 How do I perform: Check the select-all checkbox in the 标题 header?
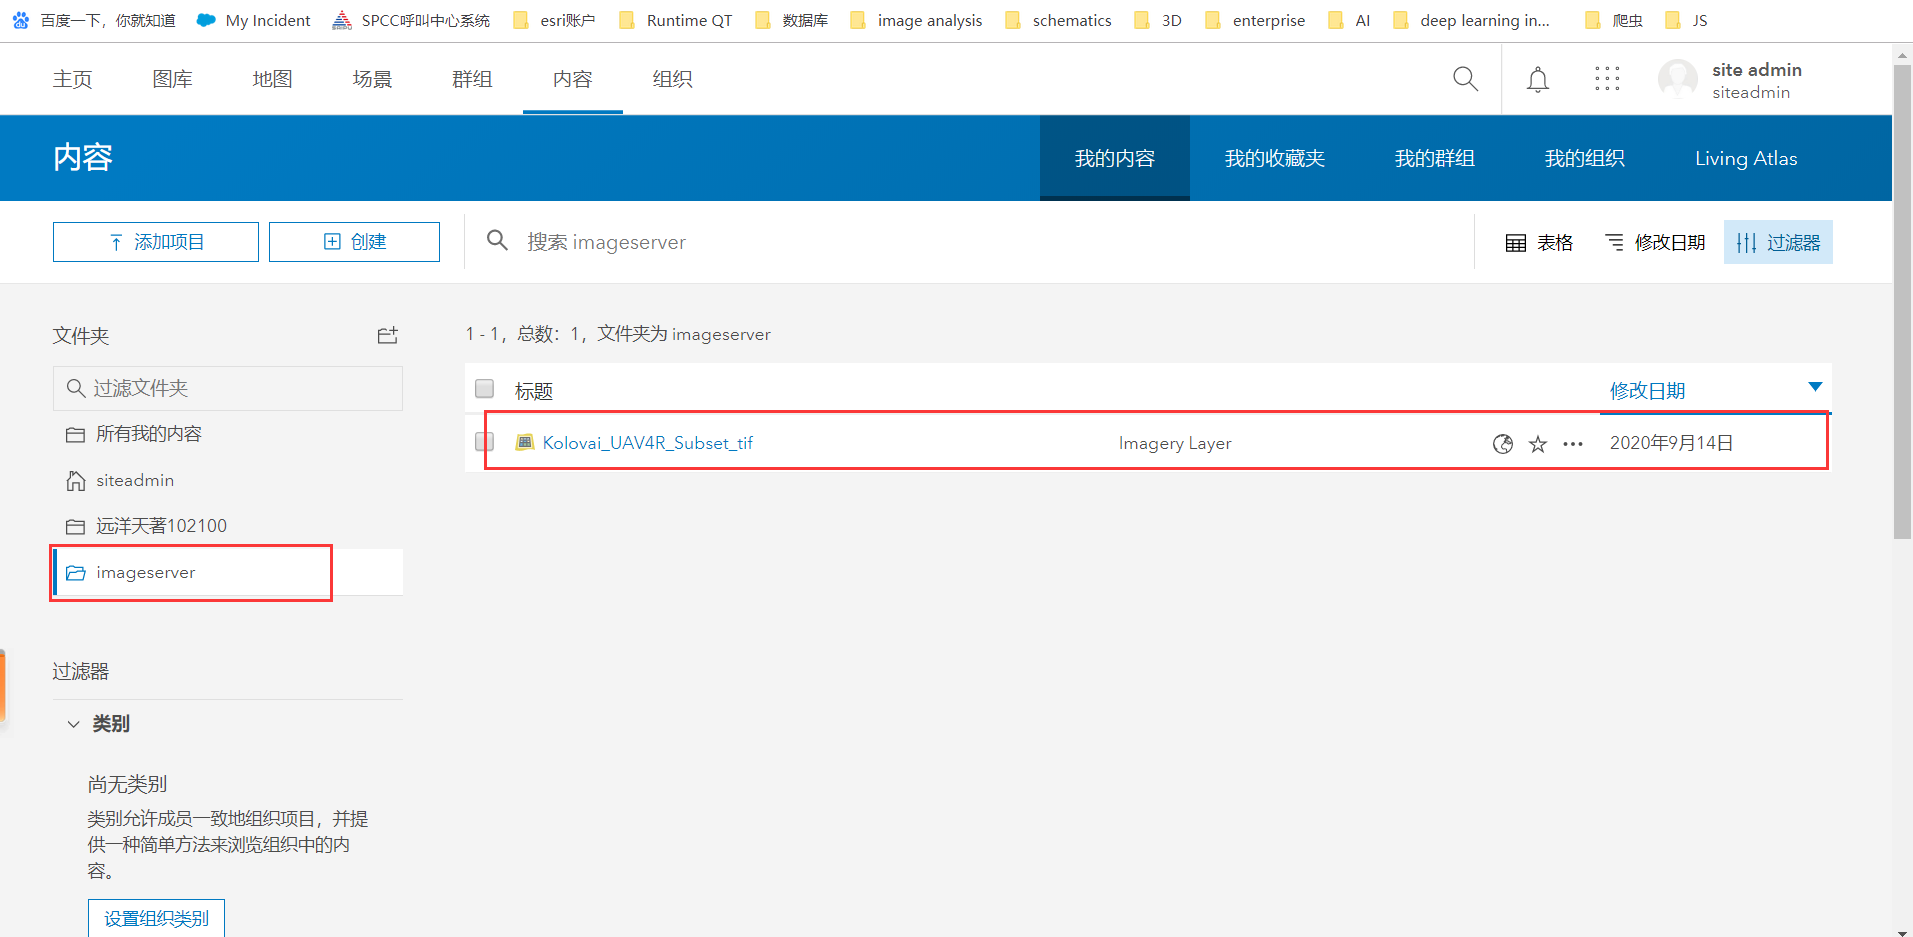(484, 389)
